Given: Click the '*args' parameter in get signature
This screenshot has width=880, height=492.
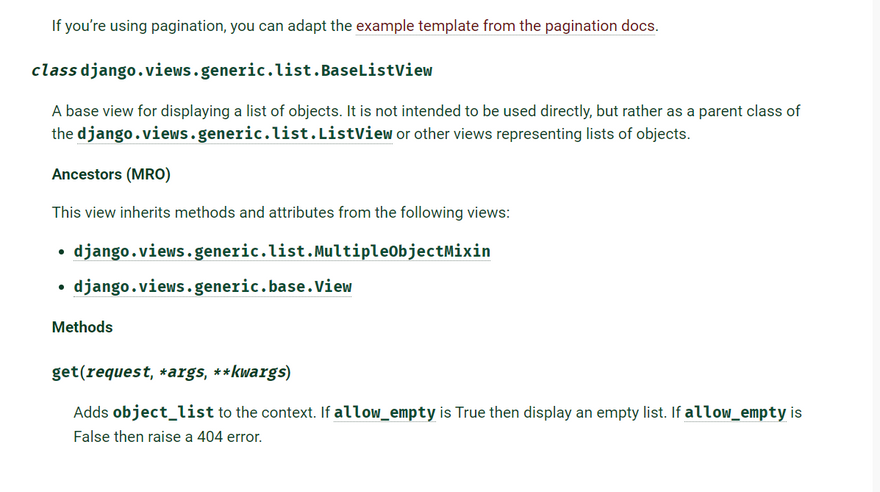Looking at the screenshot, I should [x=181, y=372].
